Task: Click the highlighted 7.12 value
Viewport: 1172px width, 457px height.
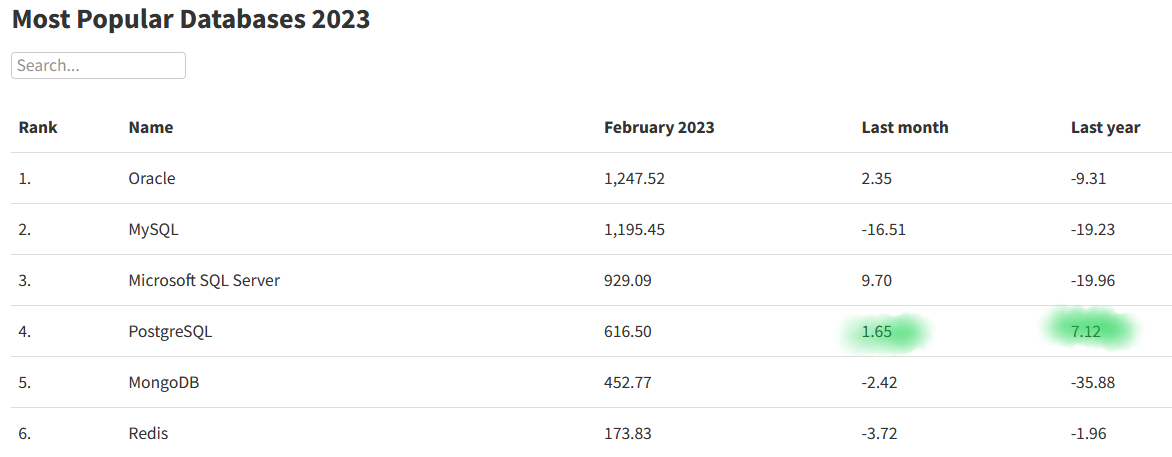Action: click(1086, 331)
